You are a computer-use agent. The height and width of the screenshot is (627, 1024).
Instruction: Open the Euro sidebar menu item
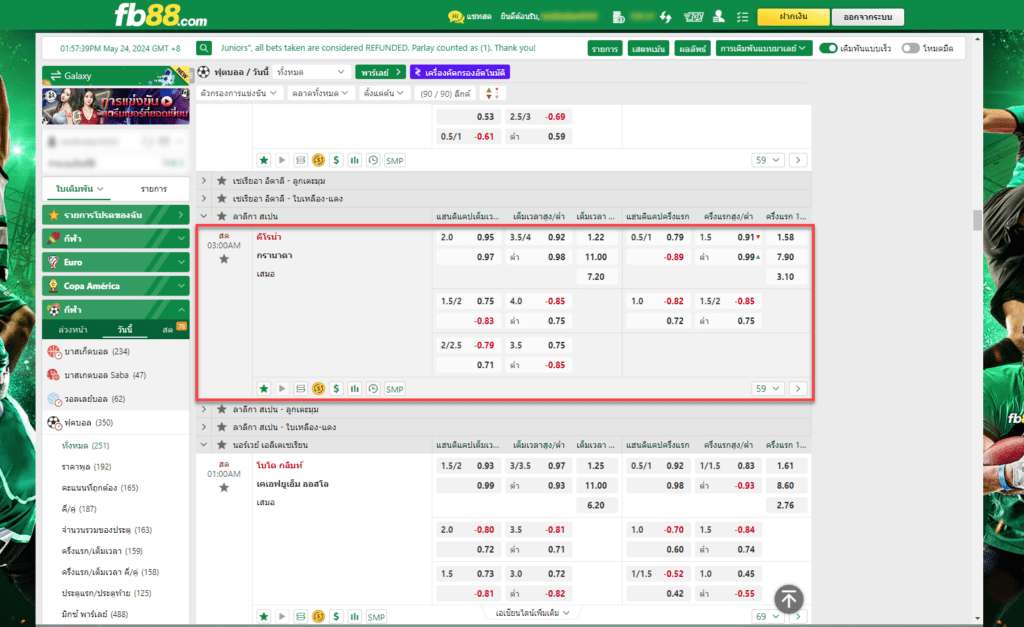pyautogui.click(x=116, y=263)
